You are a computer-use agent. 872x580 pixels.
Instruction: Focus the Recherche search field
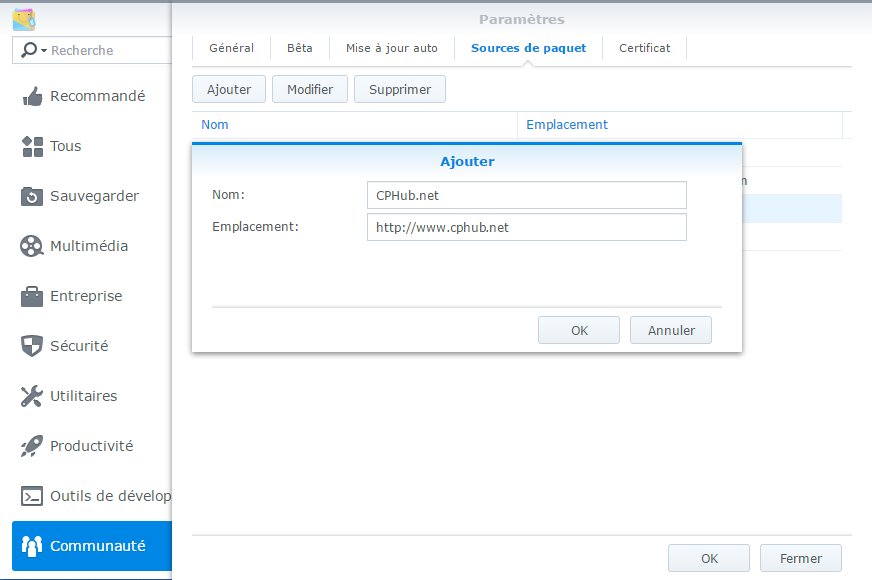coord(92,50)
